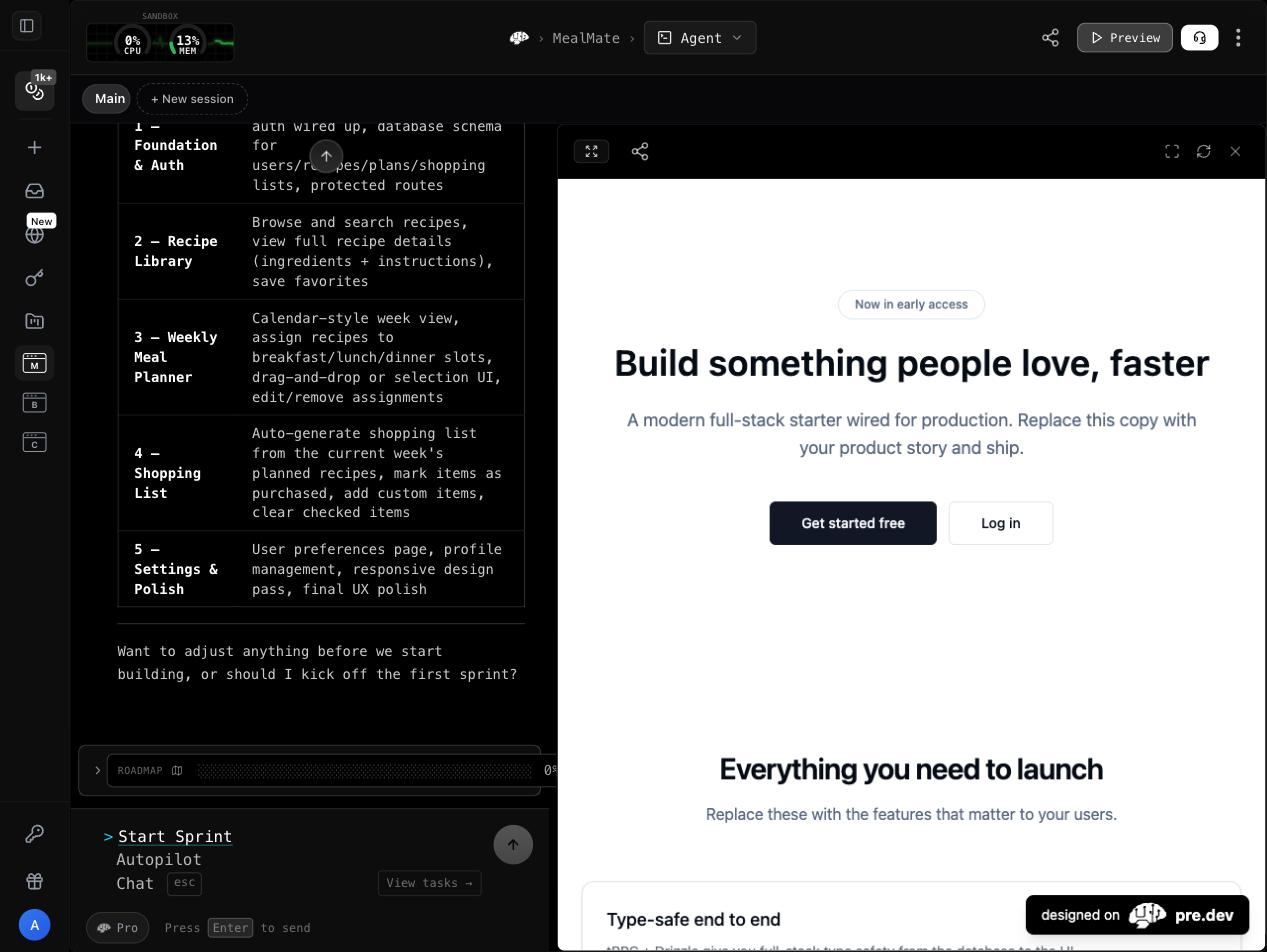Open the gift icon in sidebar
Image resolution: width=1267 pixels, height=952 pixels.
coord(35,881)
